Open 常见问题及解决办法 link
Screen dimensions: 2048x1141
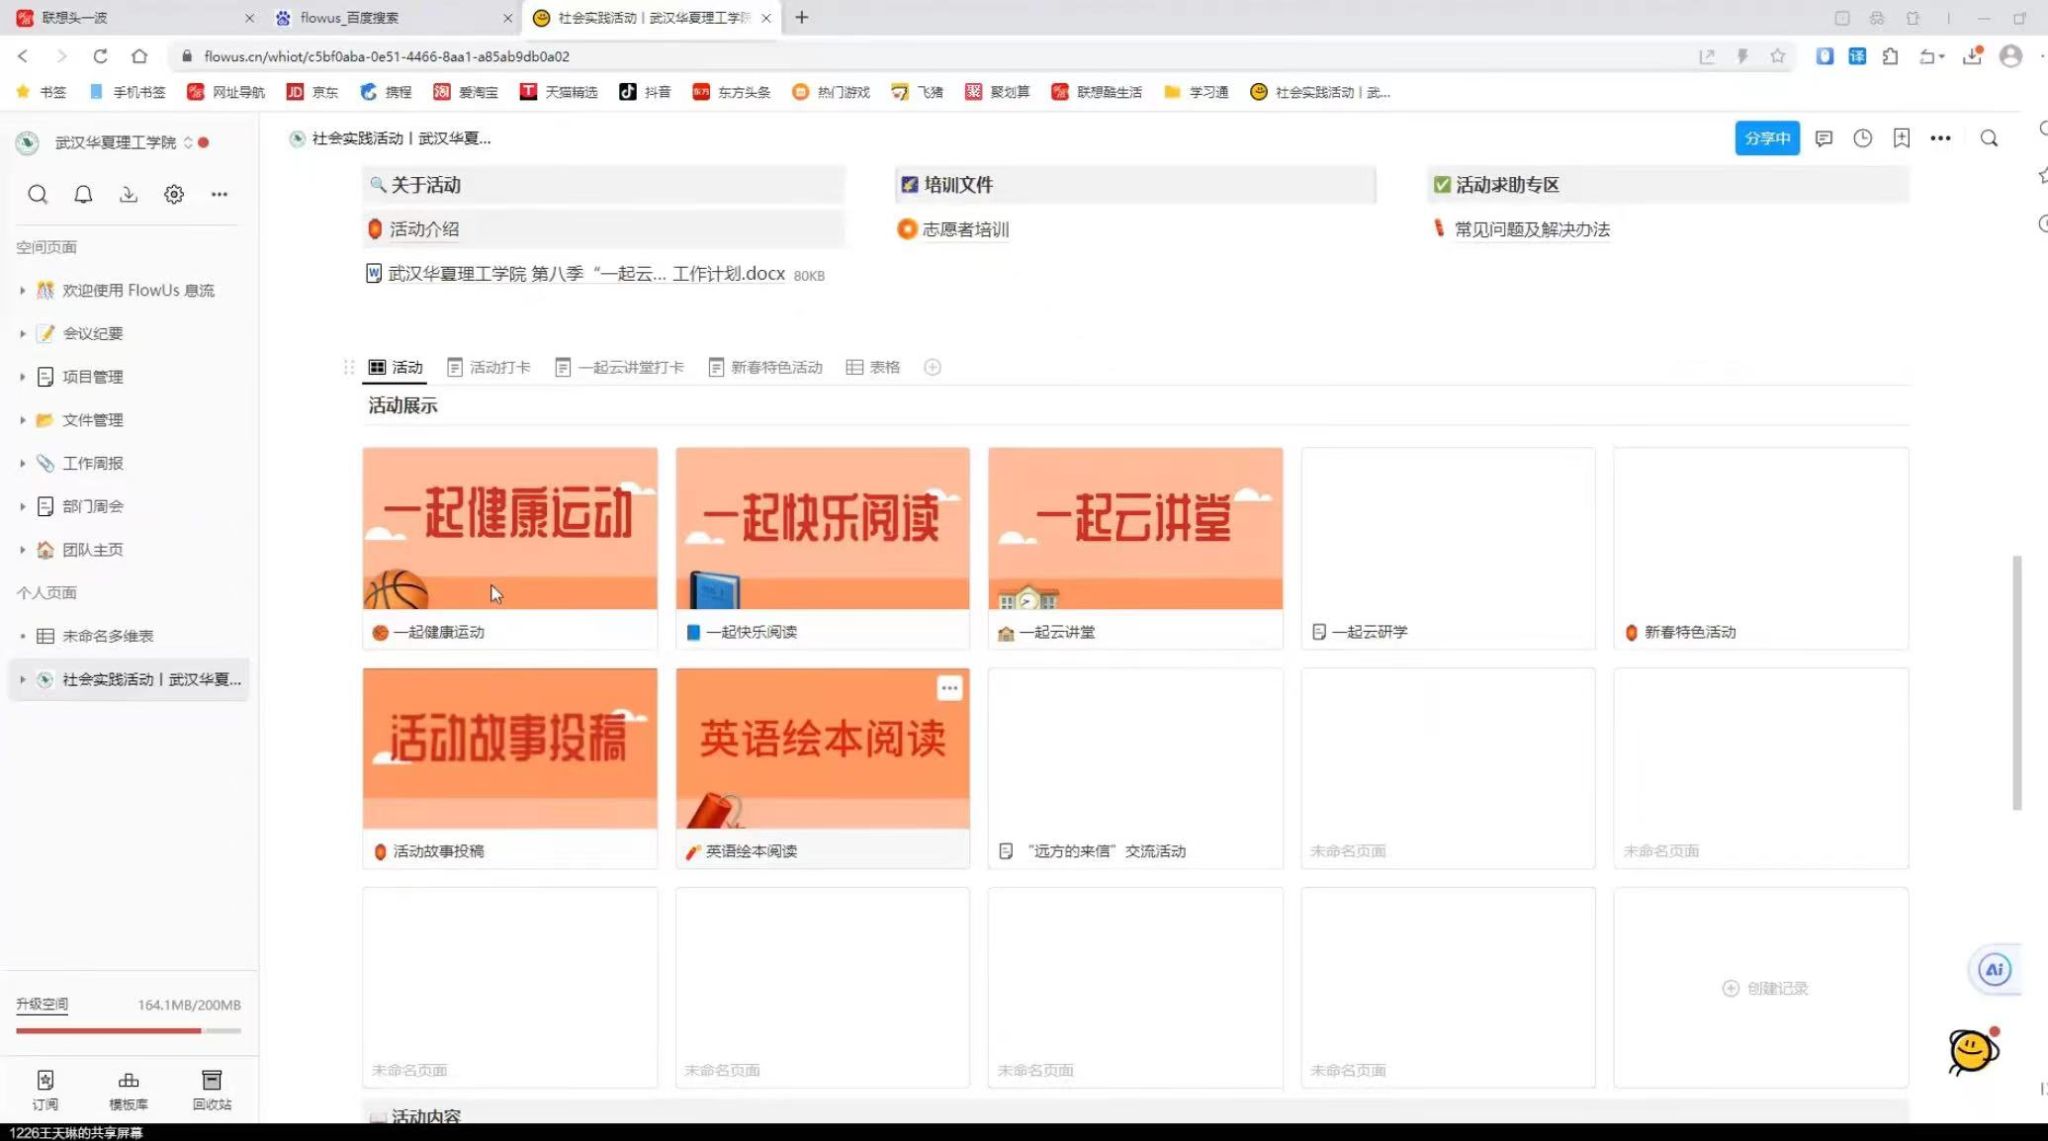click(x=1531, y=230)
